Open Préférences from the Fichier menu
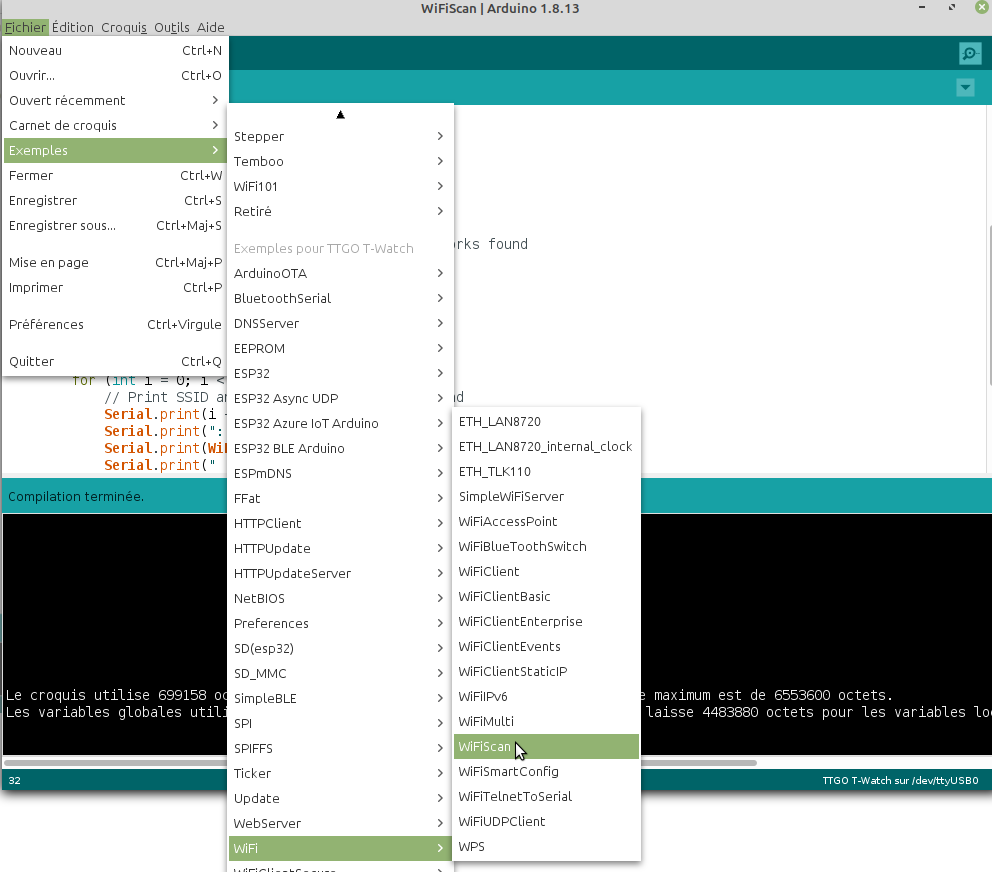The height and width of the screenshot is (872, 992). pyautogui.click(x=115, y=325)
